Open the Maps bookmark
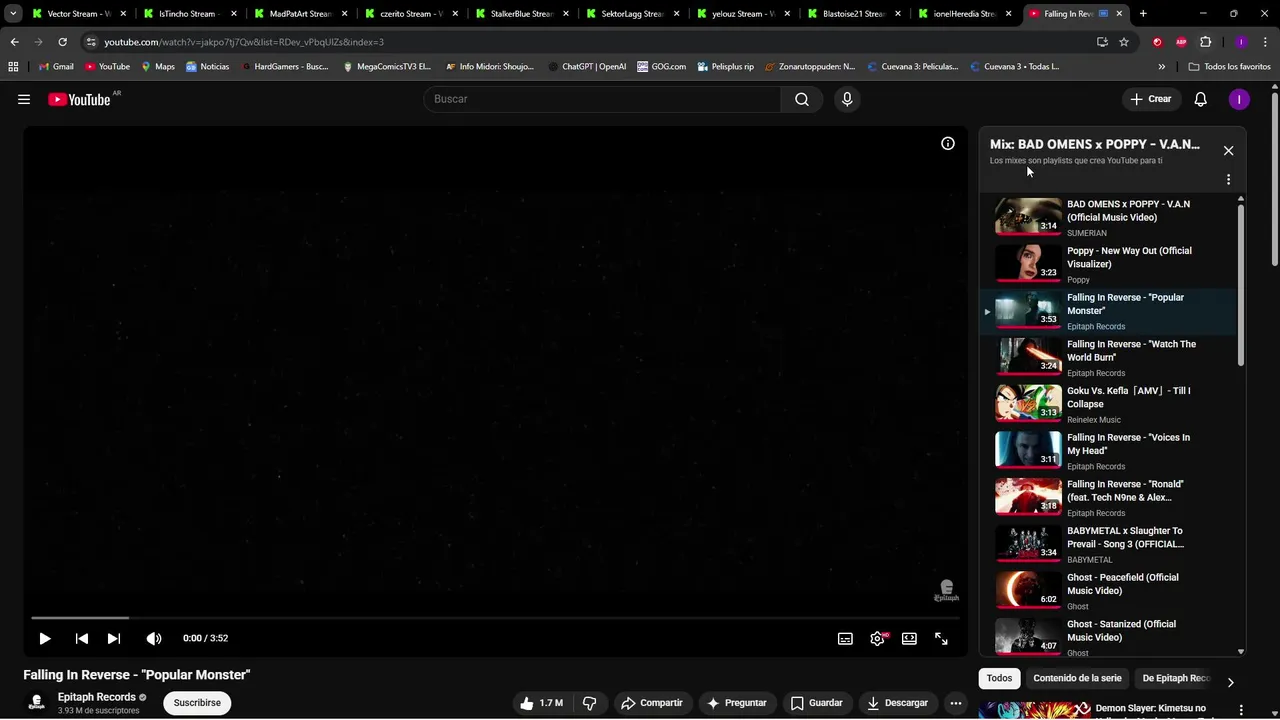Screen dimensions: 1280x720 pos(158,66)
